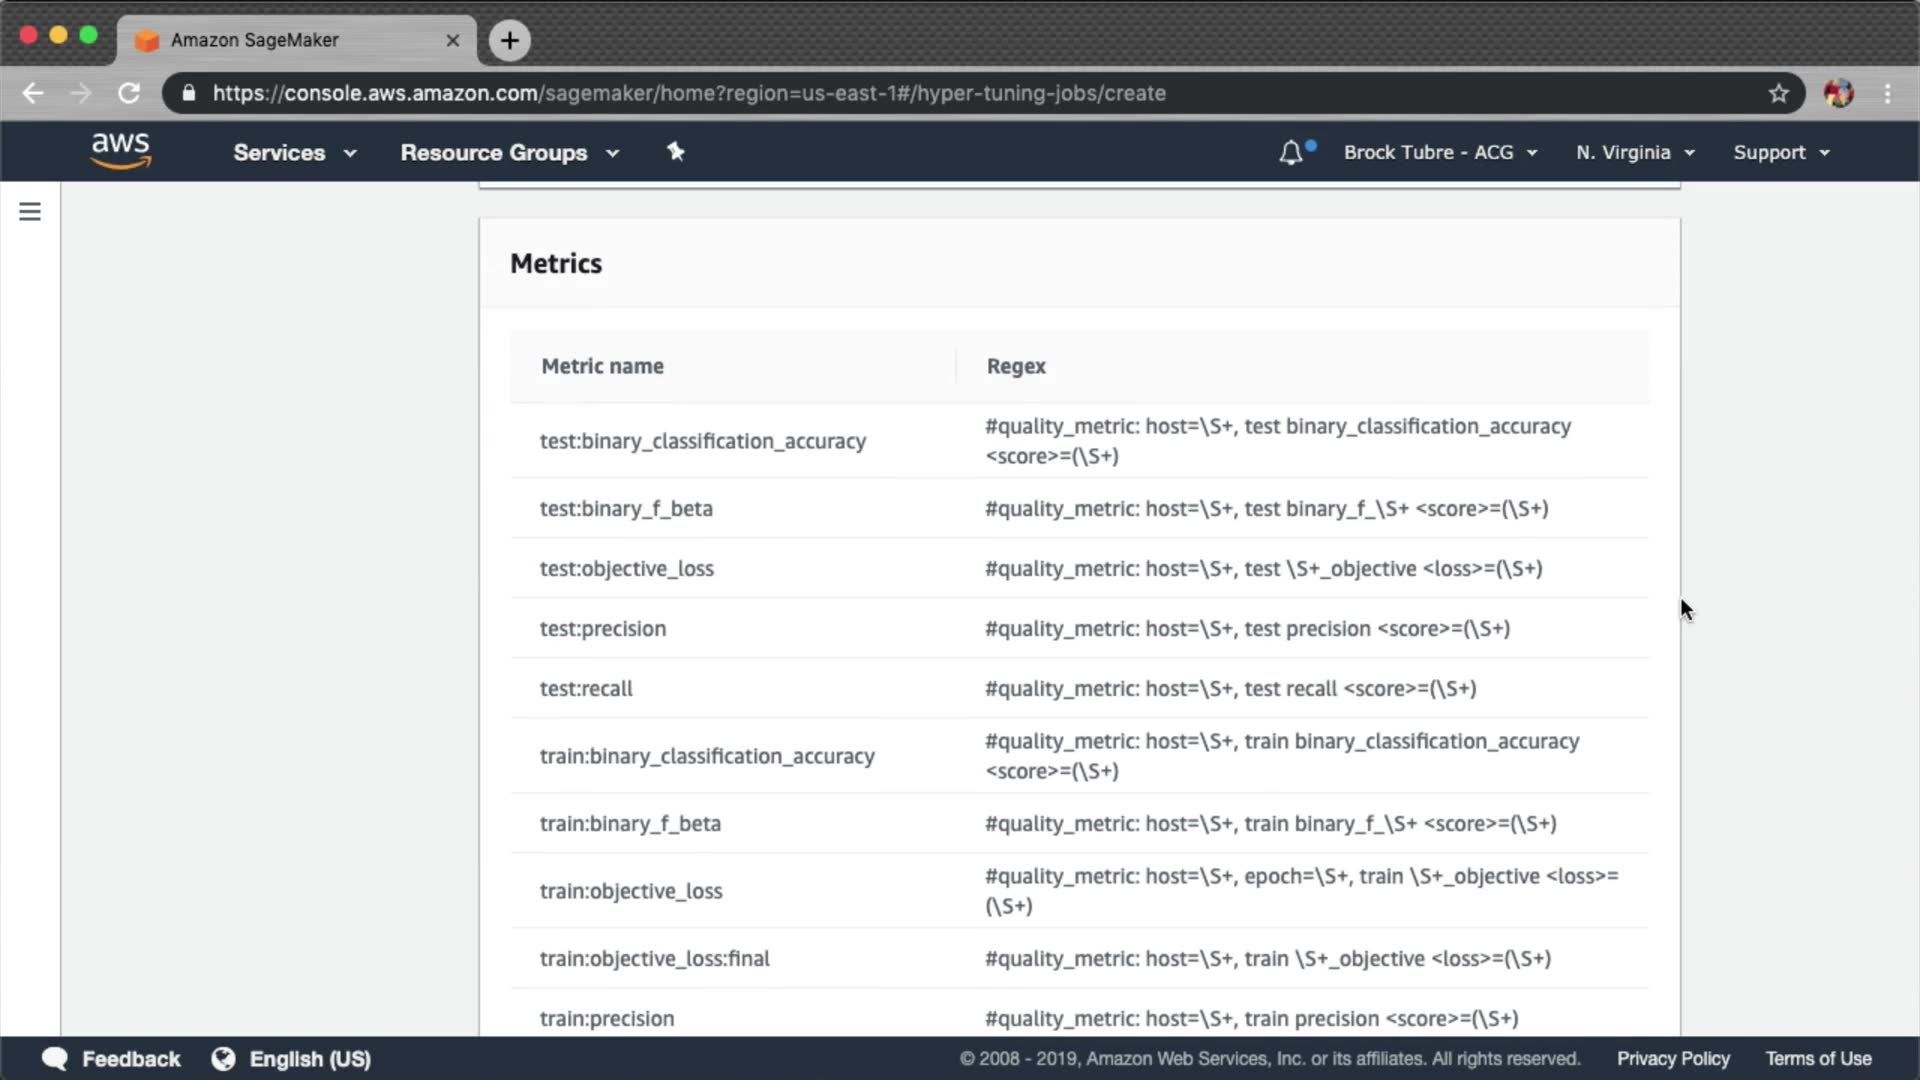This screenshot has width=1920, height=1080.
Task: Open Chrome profile avatar
Action: click(1838, 93)
